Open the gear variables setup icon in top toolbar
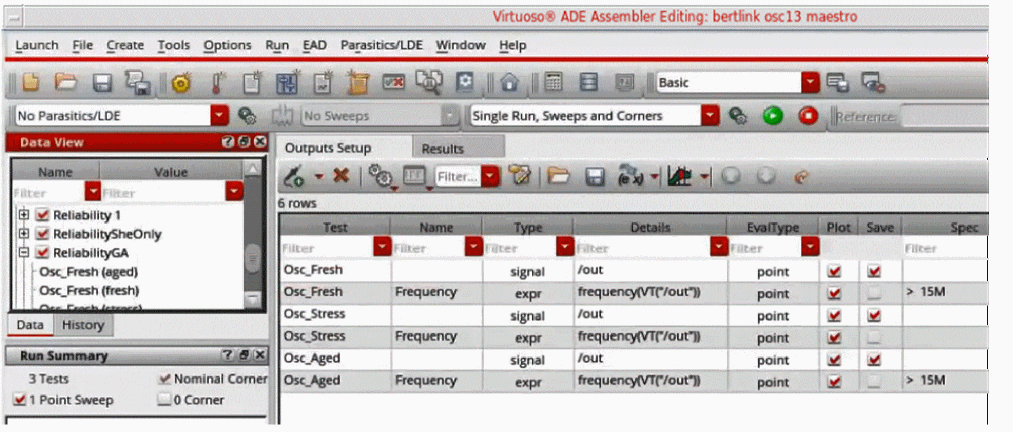Viewport: 1013px width, 432px height. [x=181, y=83]
